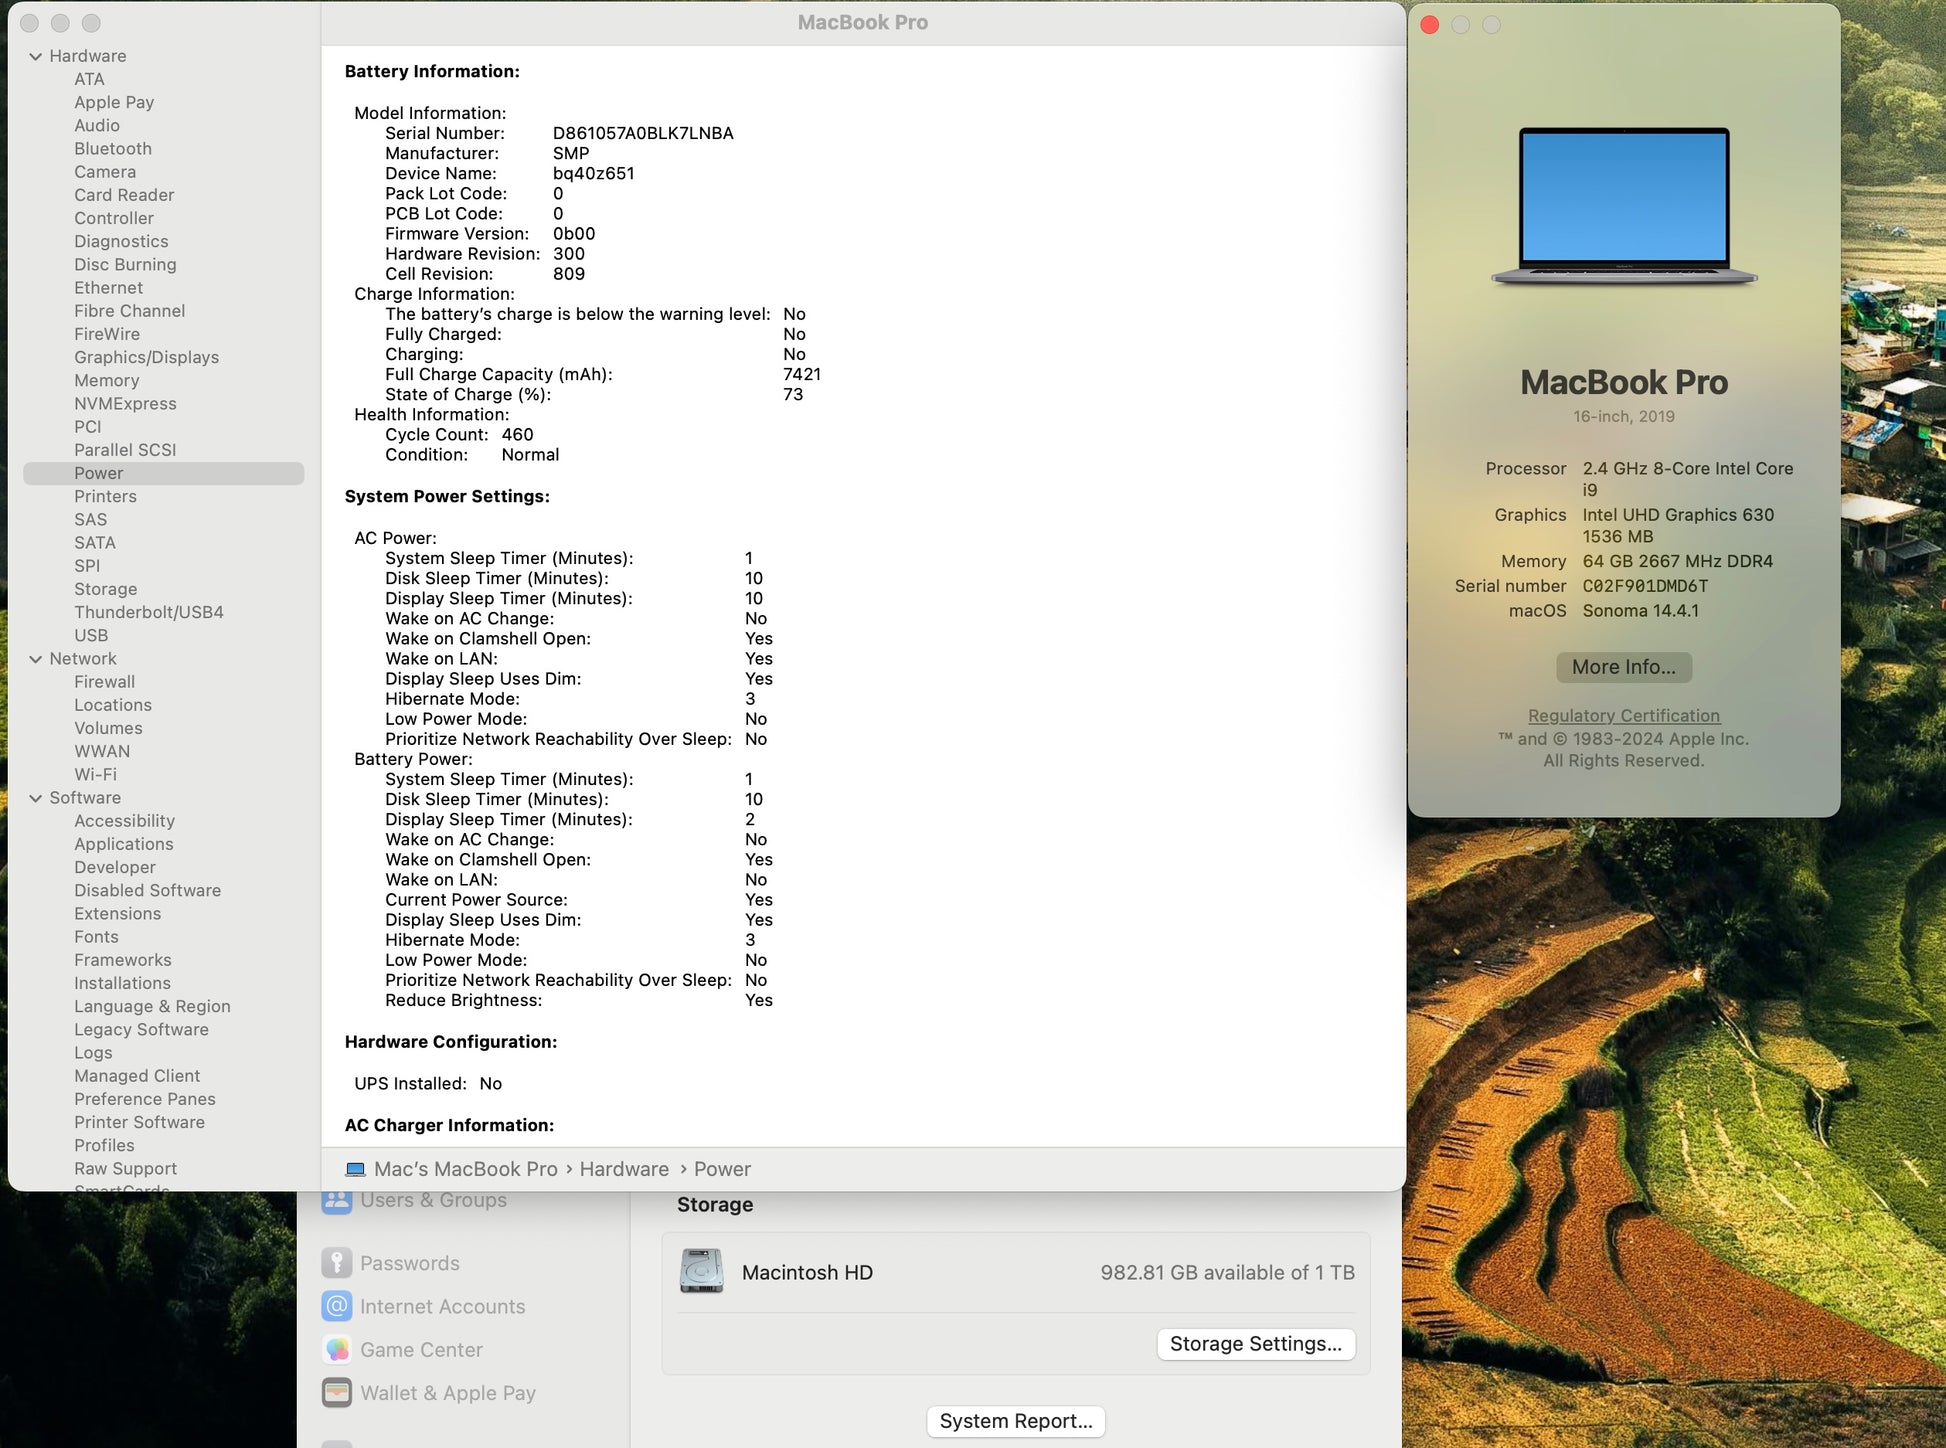Viewport: 1946px width, 1448px height.
Task: Click the Passwords key icon
Action: coord(337,1263)
